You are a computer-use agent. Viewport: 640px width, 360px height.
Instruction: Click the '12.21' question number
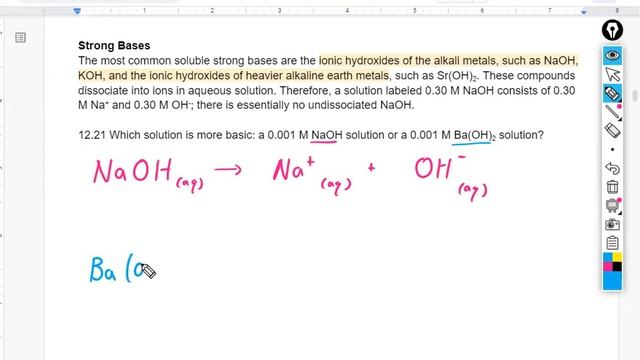[92, 135]
